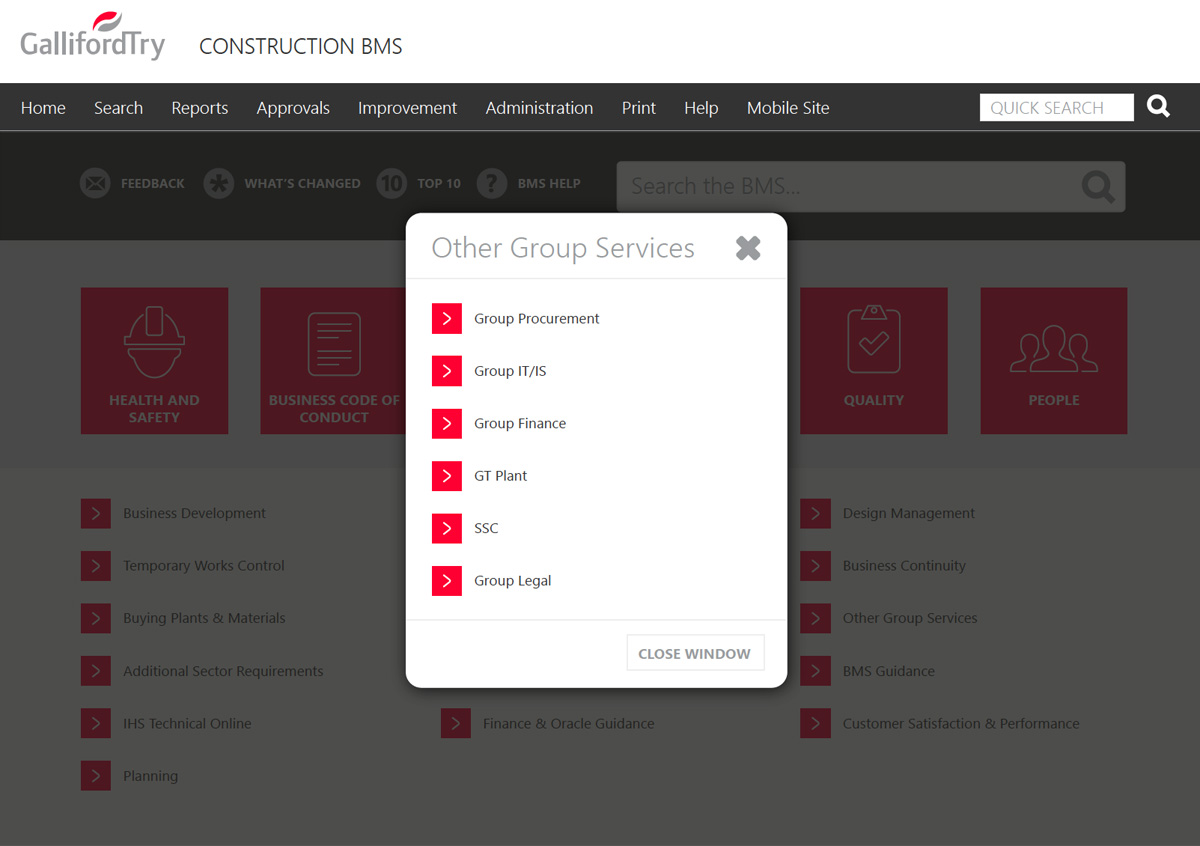Click the arrow icon beside SSC
The image size is (1200, 846).
tap(447, 528)
